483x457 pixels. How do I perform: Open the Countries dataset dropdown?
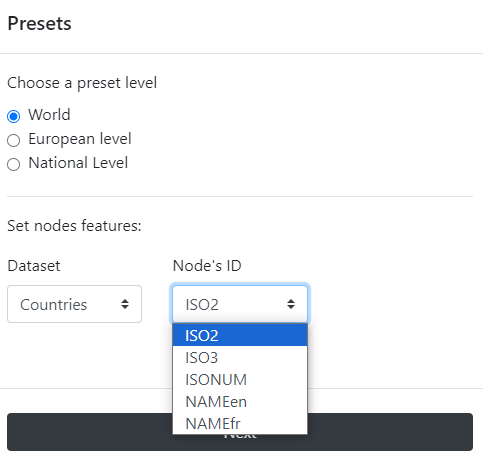74,304
